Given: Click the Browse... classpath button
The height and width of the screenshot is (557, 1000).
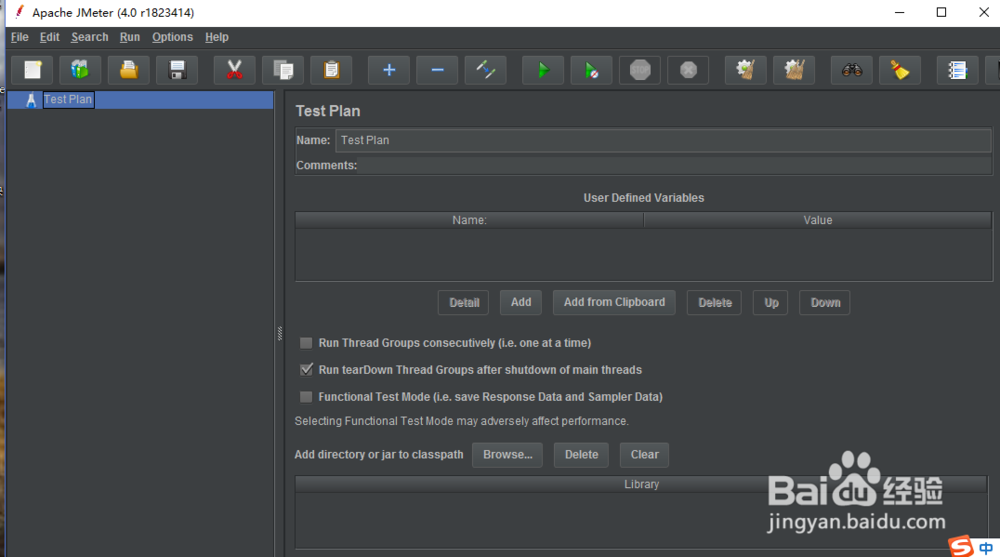Looking at the screenshot, I should click(508, 455).
